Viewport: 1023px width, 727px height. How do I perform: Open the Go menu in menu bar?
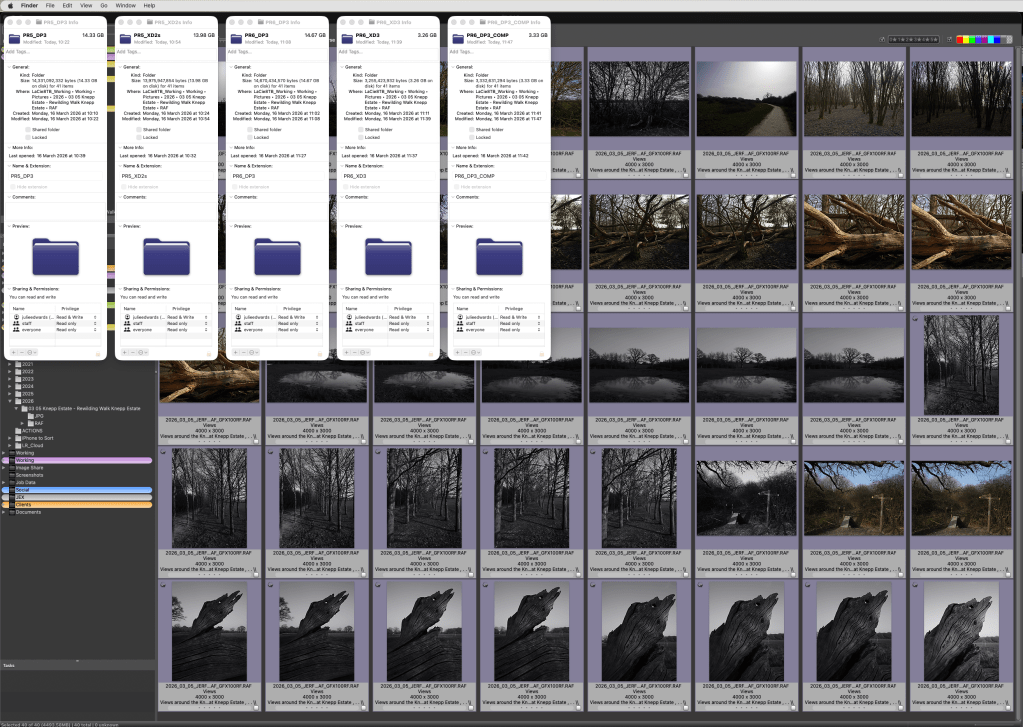tap(103, 5)
